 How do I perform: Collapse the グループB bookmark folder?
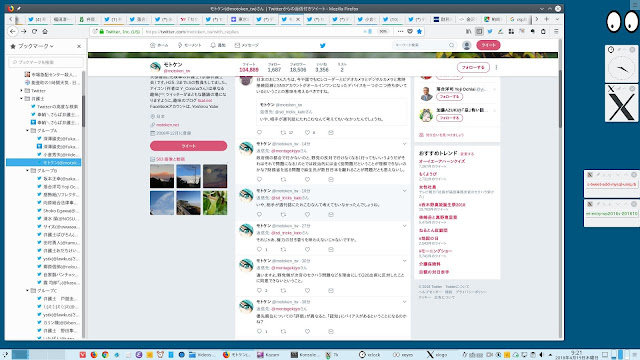coord(27,171)
